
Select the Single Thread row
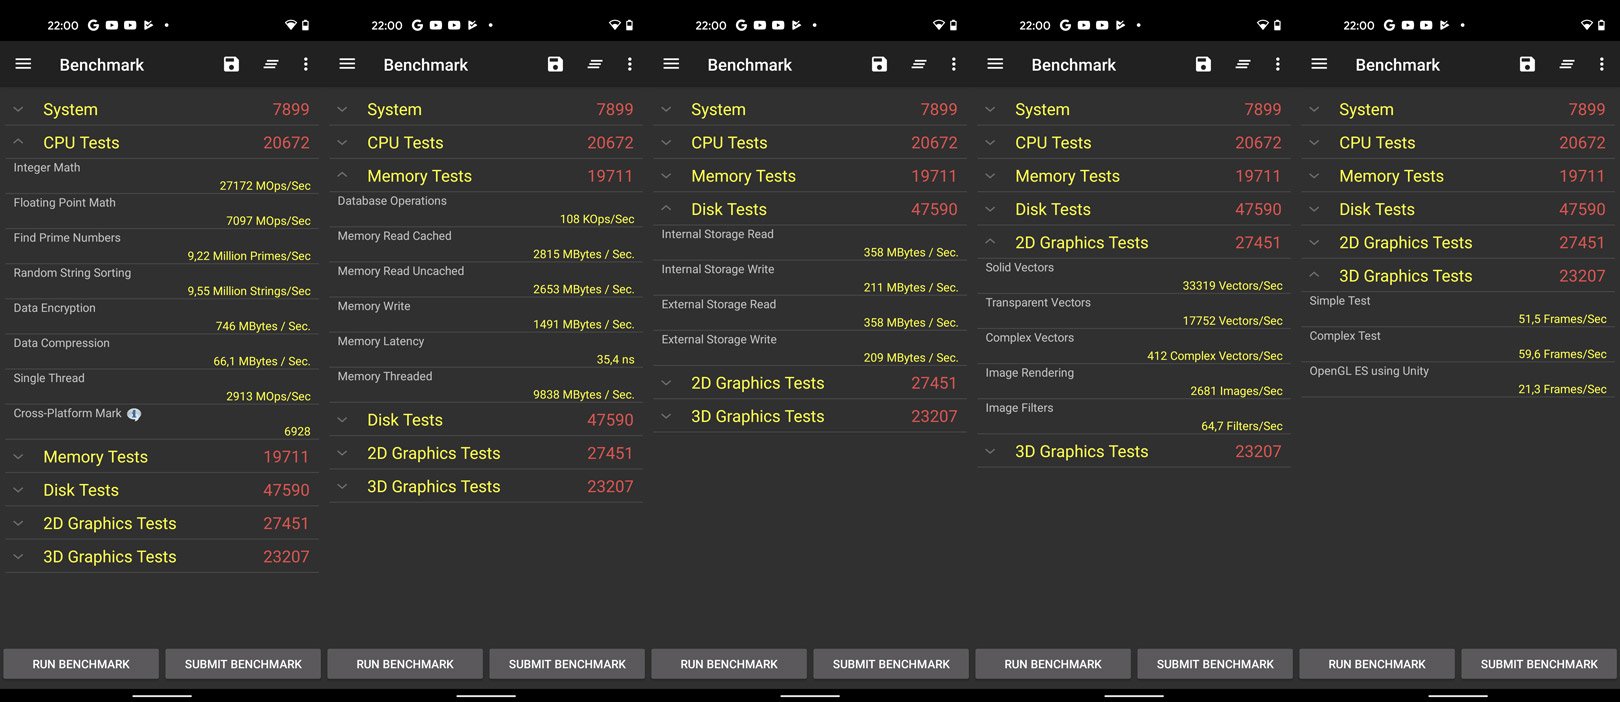[x=162, y=387]
